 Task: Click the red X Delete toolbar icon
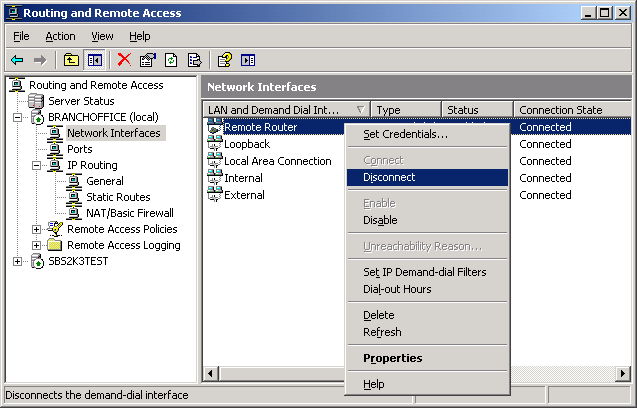pyautogui.click(x=124, y=60)
